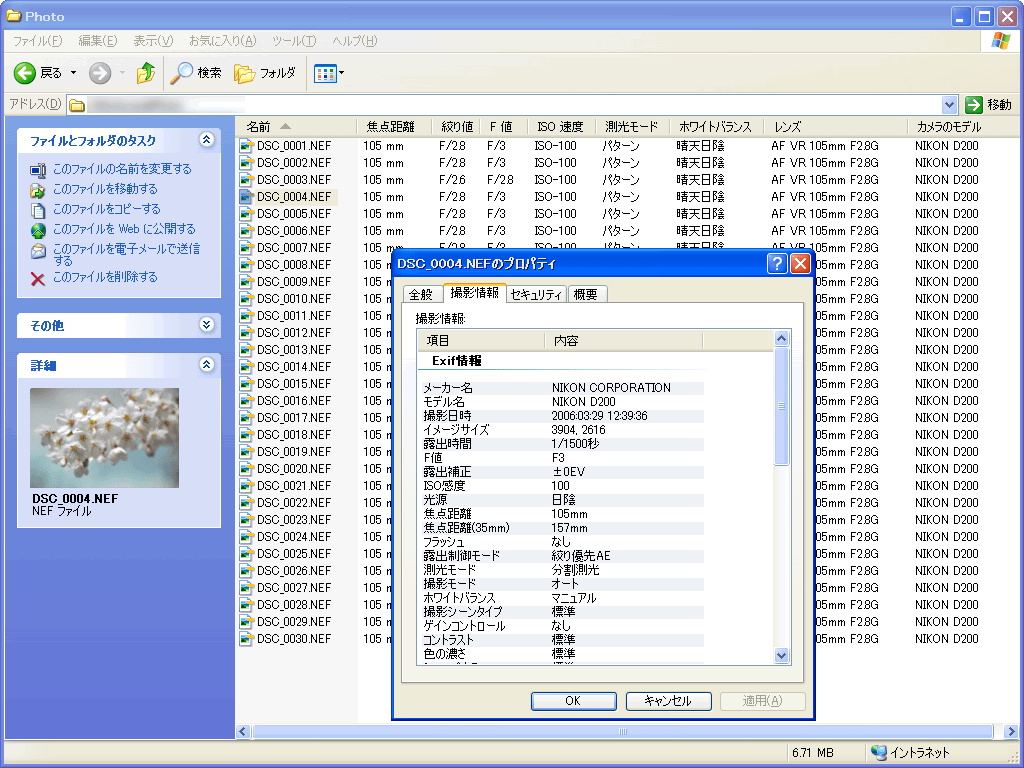Select file DSC_0001.NEF

pyautogui.click(x=294, y=146)
